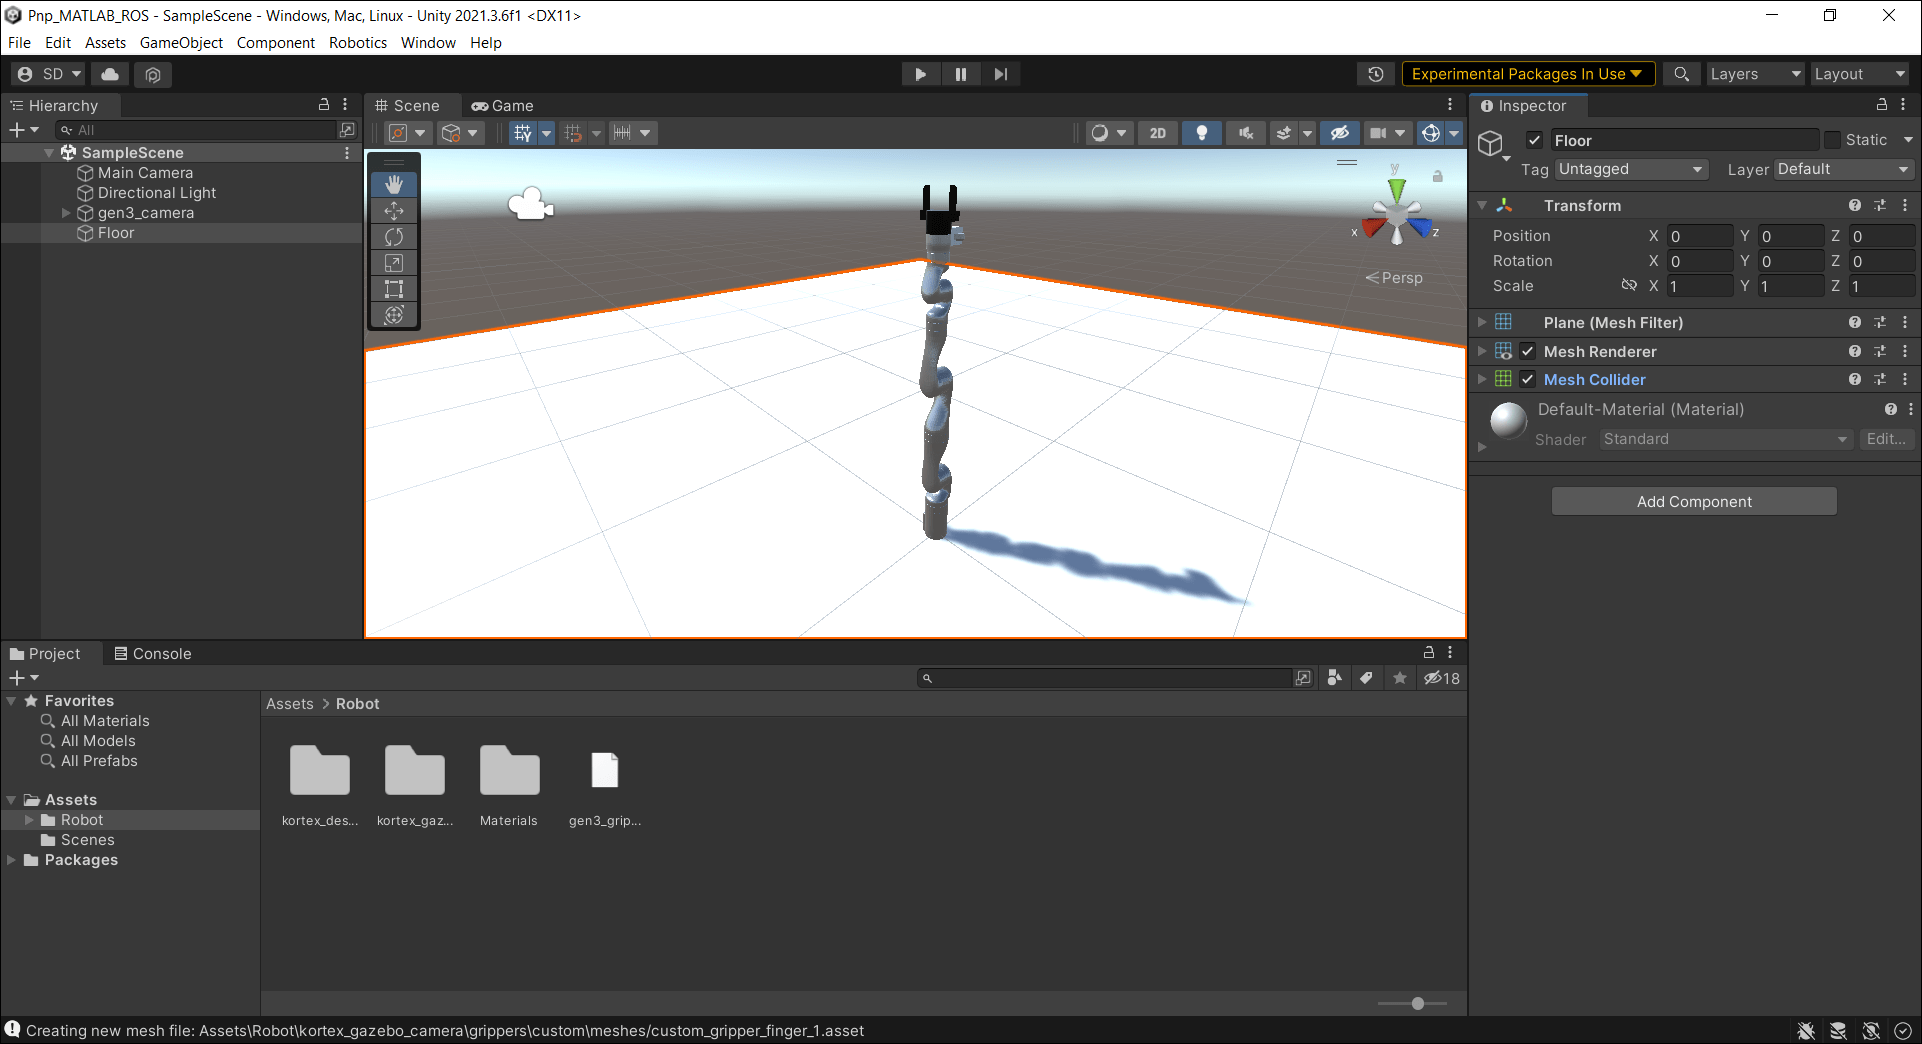The image size is (1922, 1044).
Task: Enable the Static checkbox for Floor
Action: (1832, 140)
